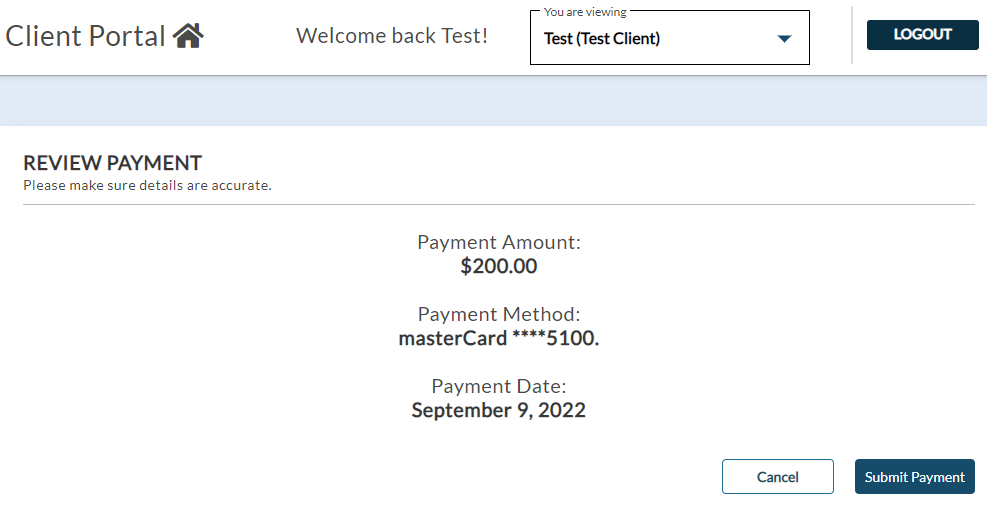Screen dimensions: 987x510
Task: Cancel the payment review
Action: [777, 477]
